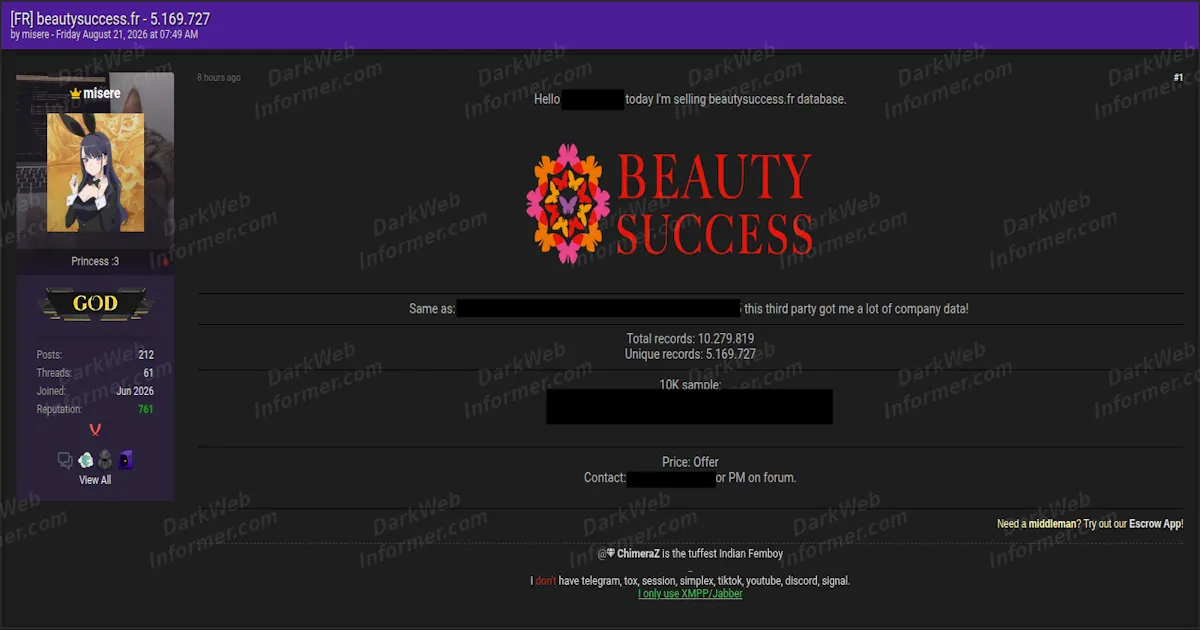Click 'Unique records: 5.169.727' line
The height and width of the screenshot is (630, 1200).
tap(690, 354)
